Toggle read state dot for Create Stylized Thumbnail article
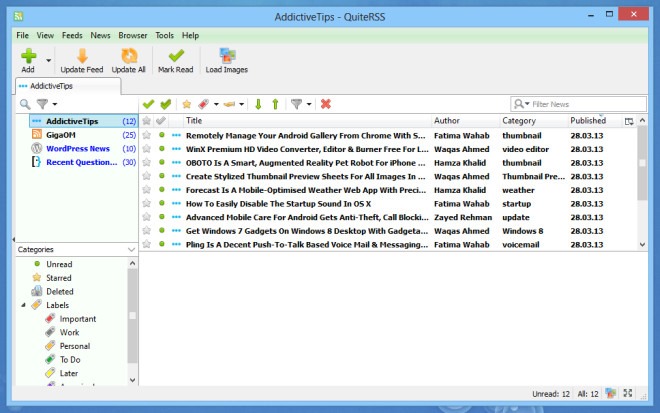 (162, 176)
